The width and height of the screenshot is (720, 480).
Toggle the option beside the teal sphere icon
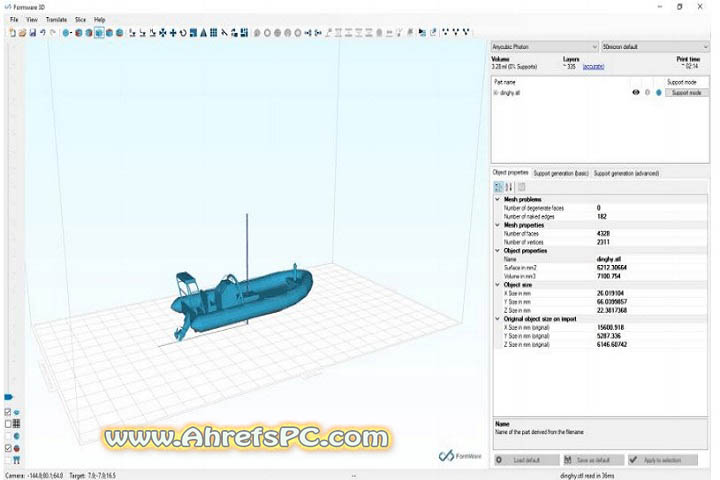[8, 436]
